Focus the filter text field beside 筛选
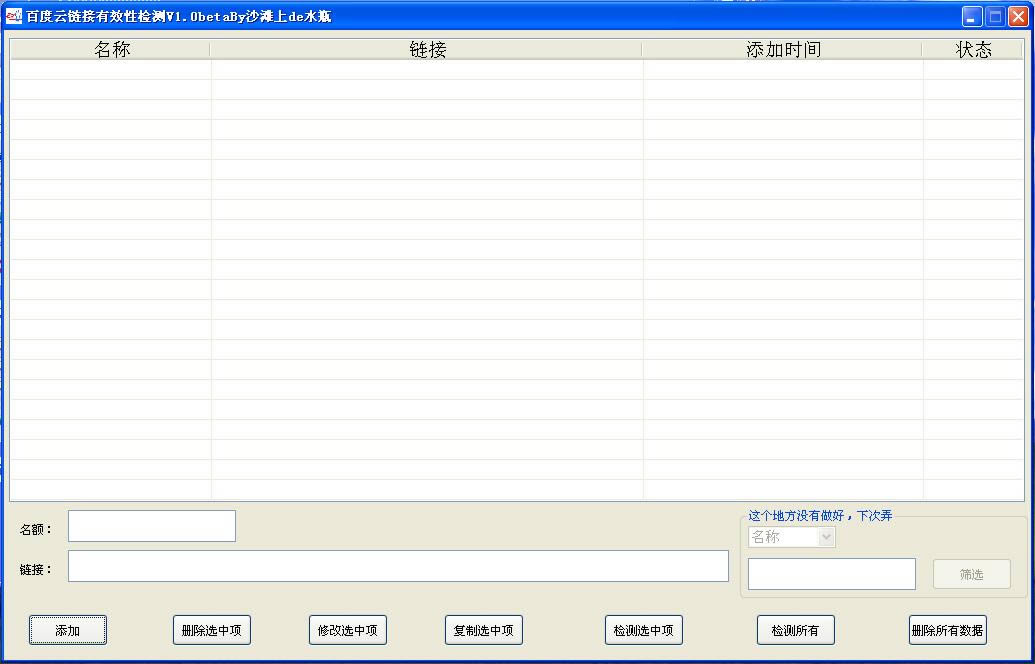 (x=832, y=574)
